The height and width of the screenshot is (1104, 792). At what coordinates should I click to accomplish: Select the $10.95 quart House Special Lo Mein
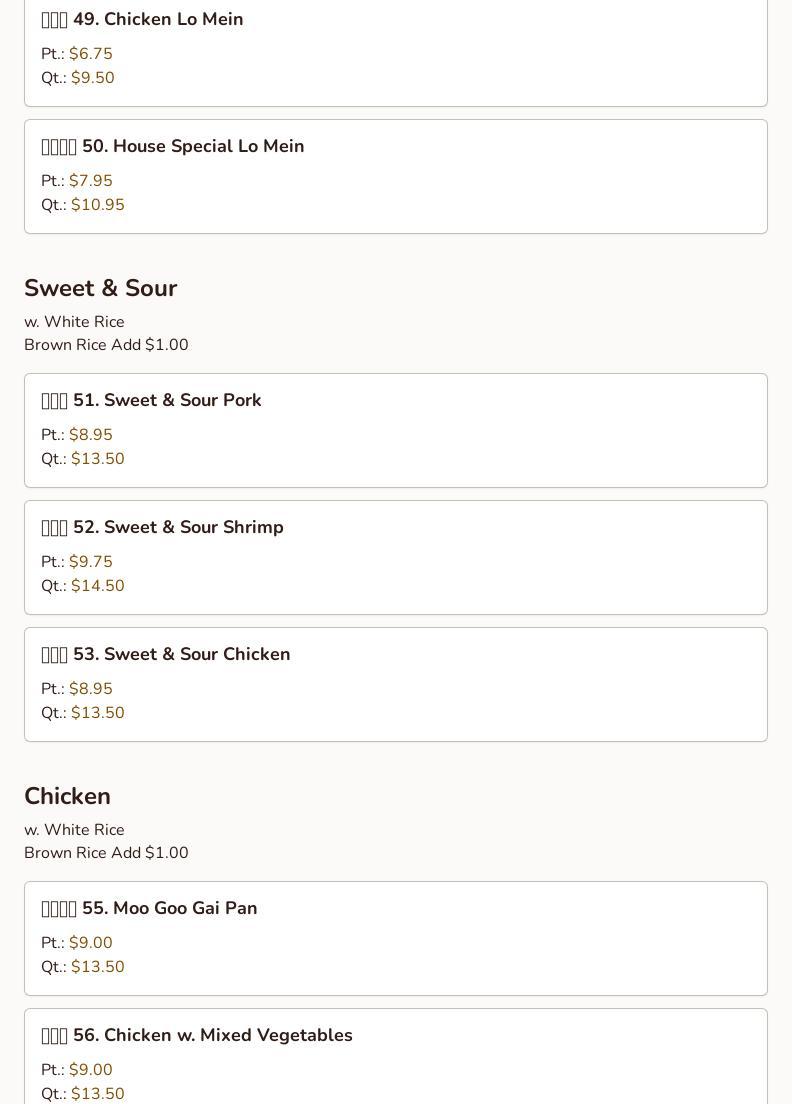coord(97,205)
